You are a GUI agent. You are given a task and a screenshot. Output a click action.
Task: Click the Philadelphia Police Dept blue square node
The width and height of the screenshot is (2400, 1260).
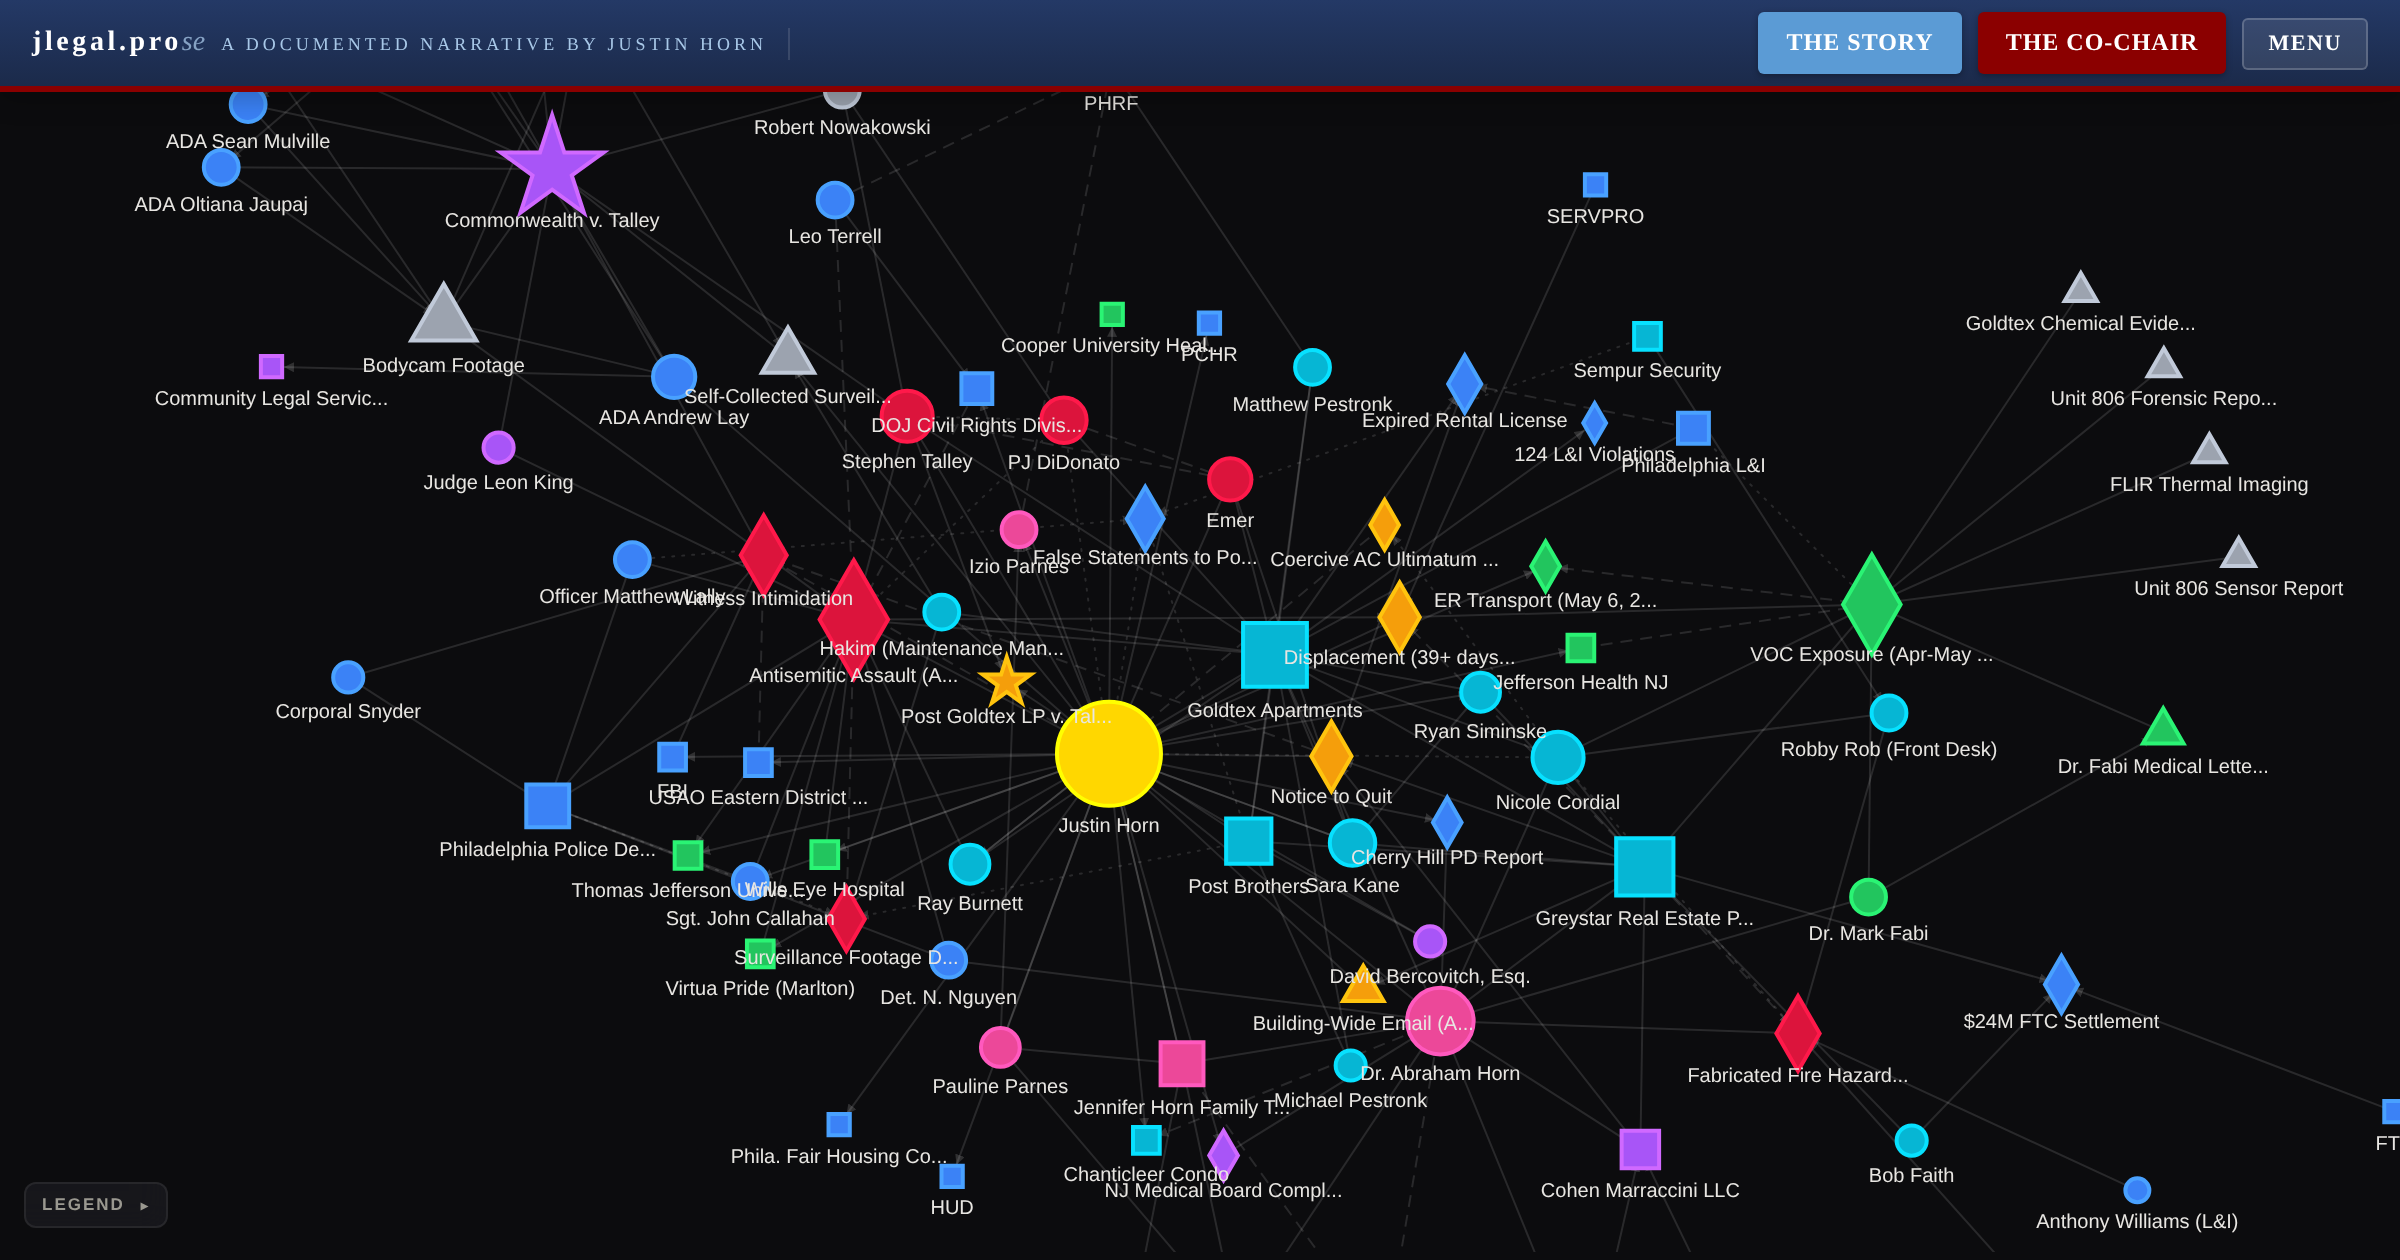click(x=548, y=806)
